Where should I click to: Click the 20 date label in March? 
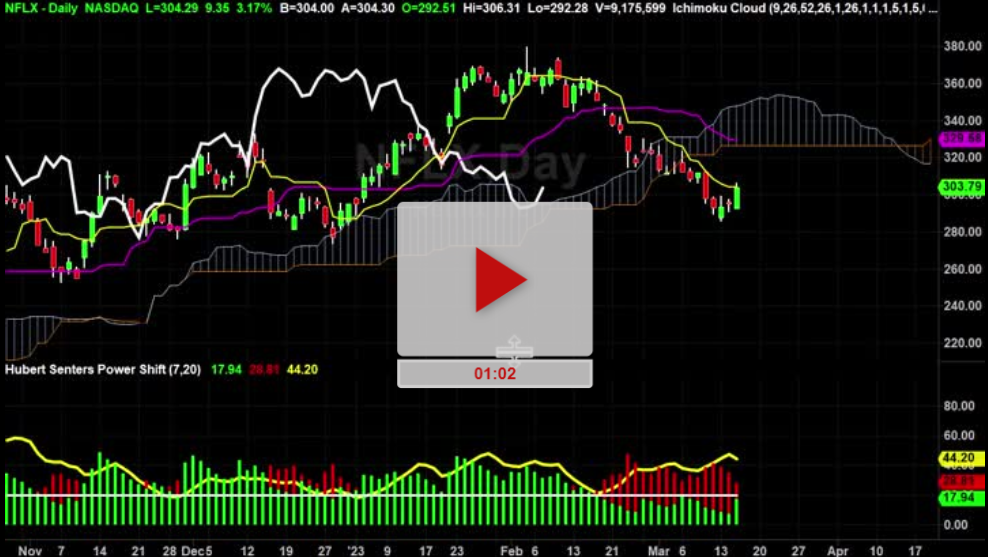(x=759, y=551)
